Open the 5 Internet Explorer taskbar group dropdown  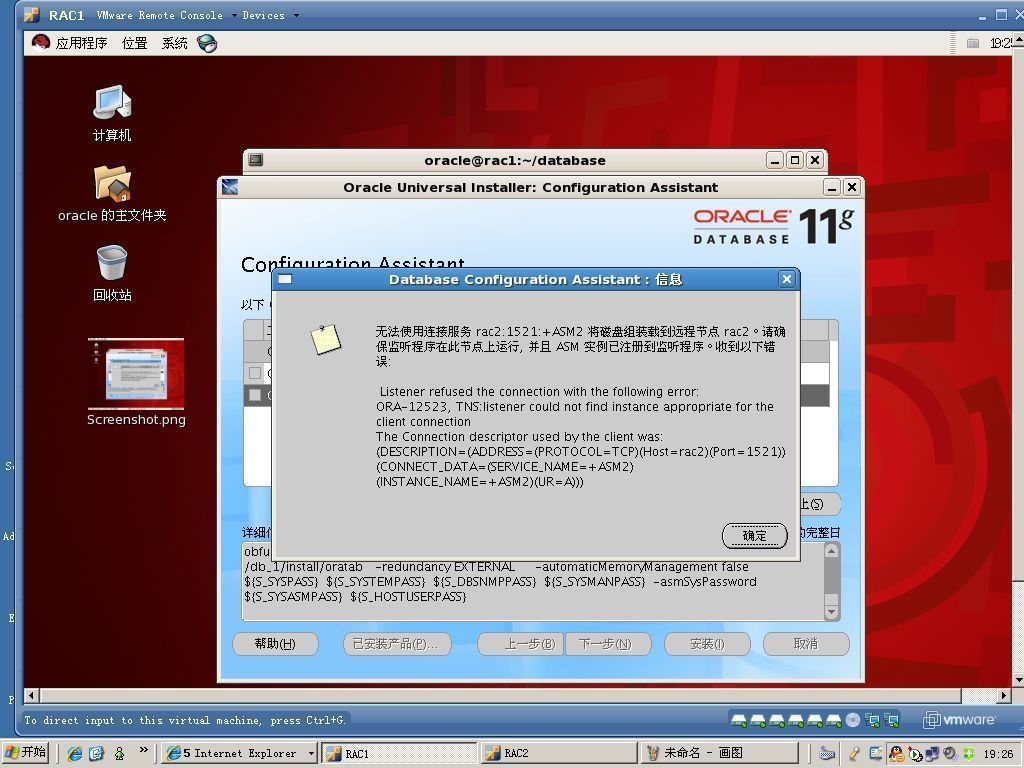pyautogui.click(x=312, y=754)
